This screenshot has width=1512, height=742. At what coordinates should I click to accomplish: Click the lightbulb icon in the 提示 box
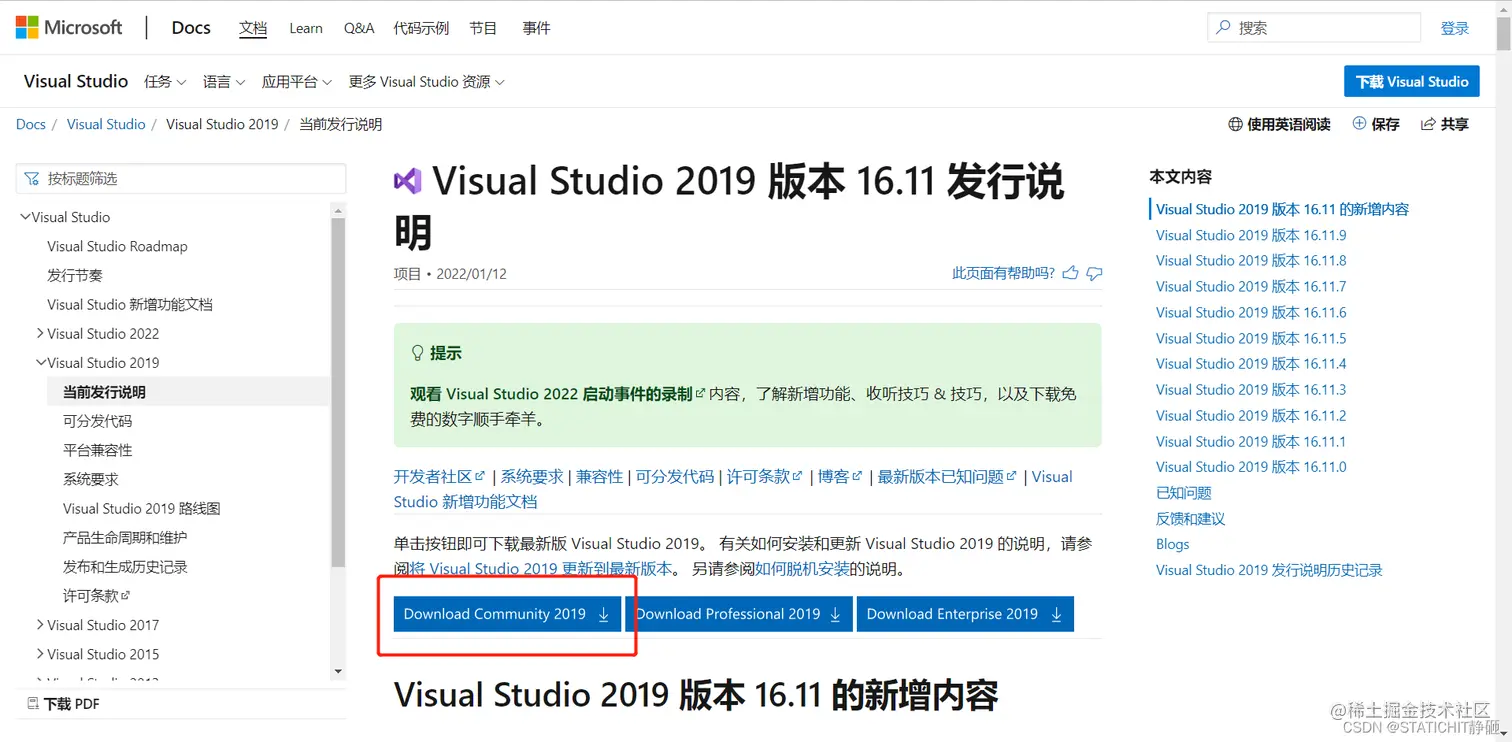[x=418, y=353]
